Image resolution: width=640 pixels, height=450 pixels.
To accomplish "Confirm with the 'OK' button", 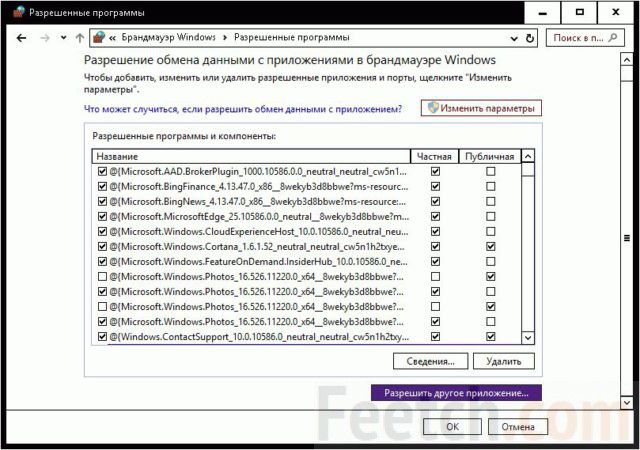I will coord(452,427).
